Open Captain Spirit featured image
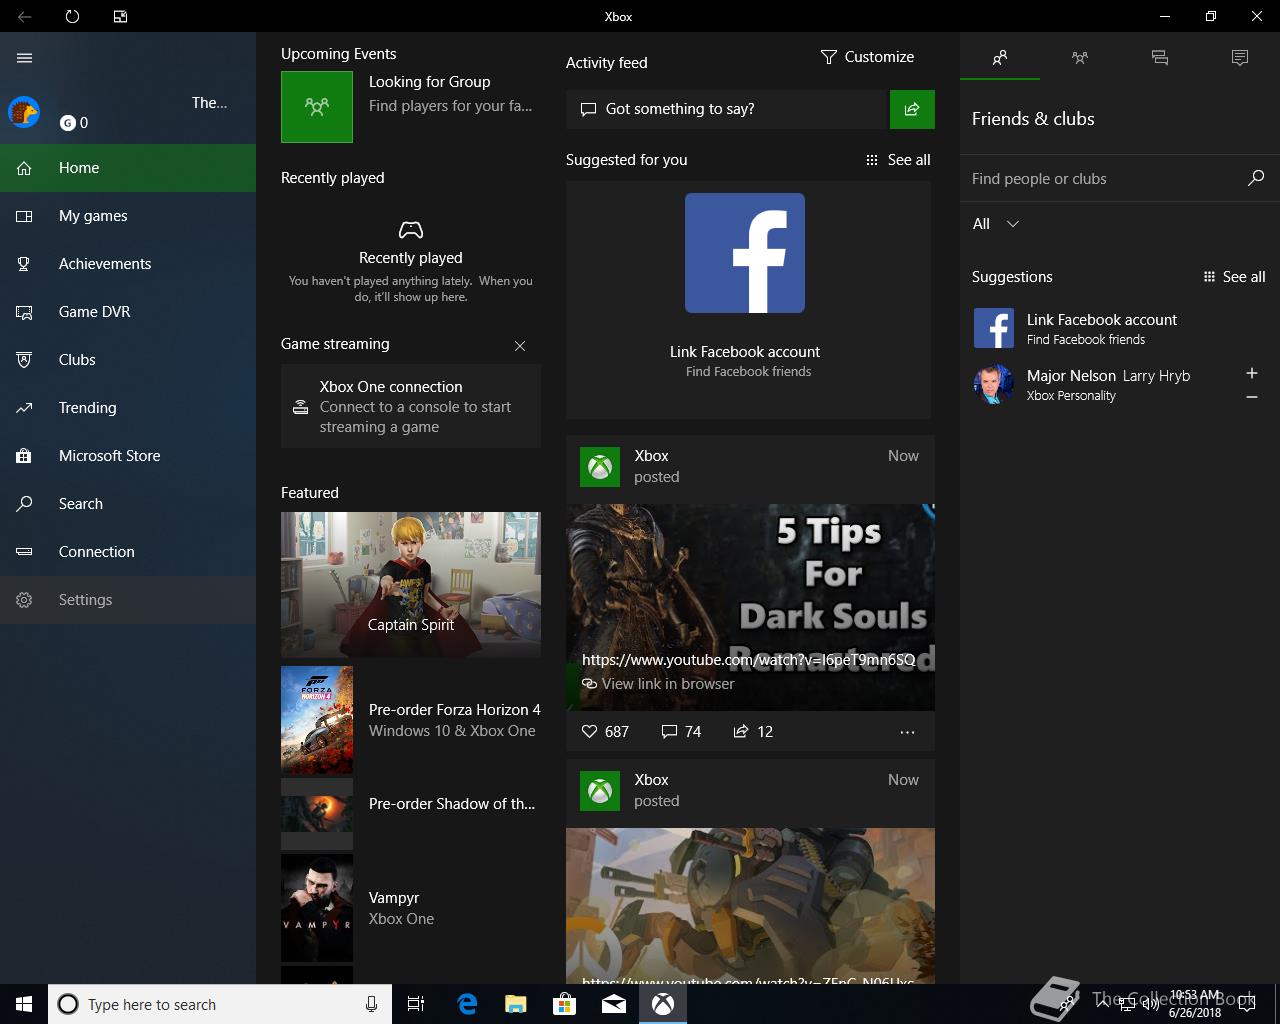The image size is (1280, 1024). 411,585
